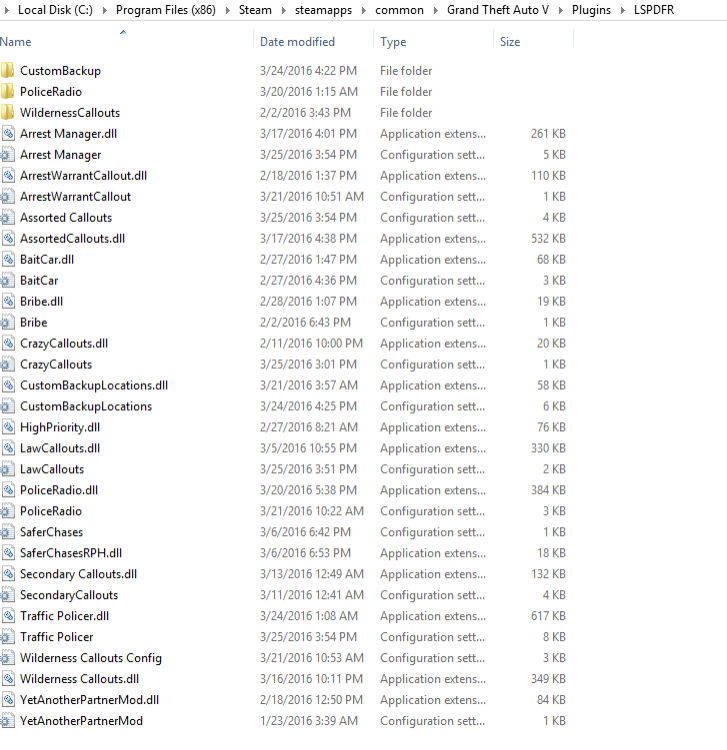Click the date 1/23/2016 3:39 AM
The width and height of the screenshot is (727, 750).
(x=309, y=721)
